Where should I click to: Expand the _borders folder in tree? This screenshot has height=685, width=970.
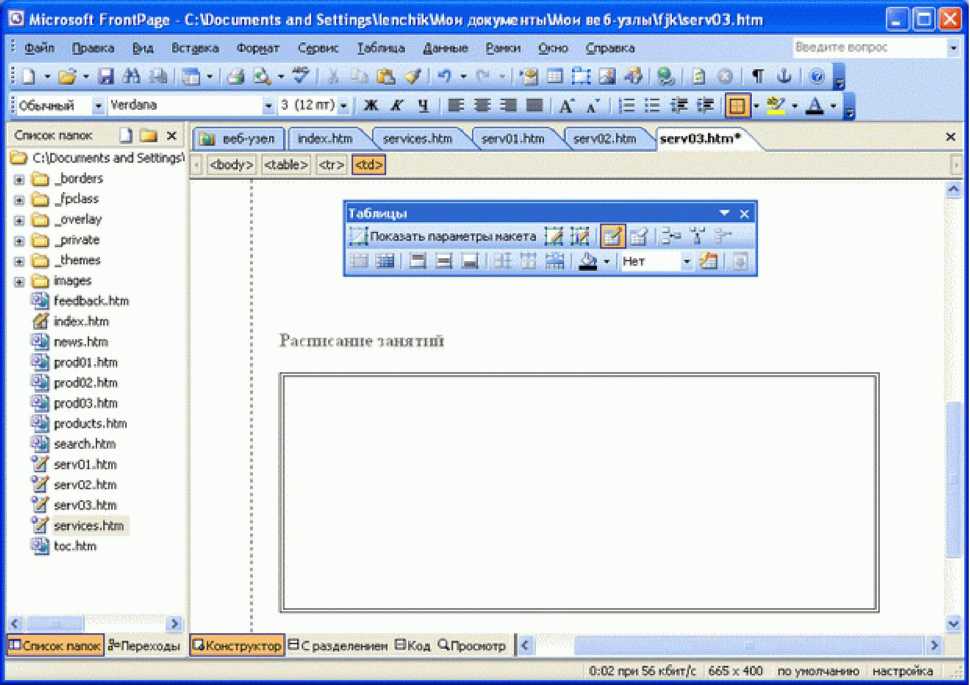18,179
